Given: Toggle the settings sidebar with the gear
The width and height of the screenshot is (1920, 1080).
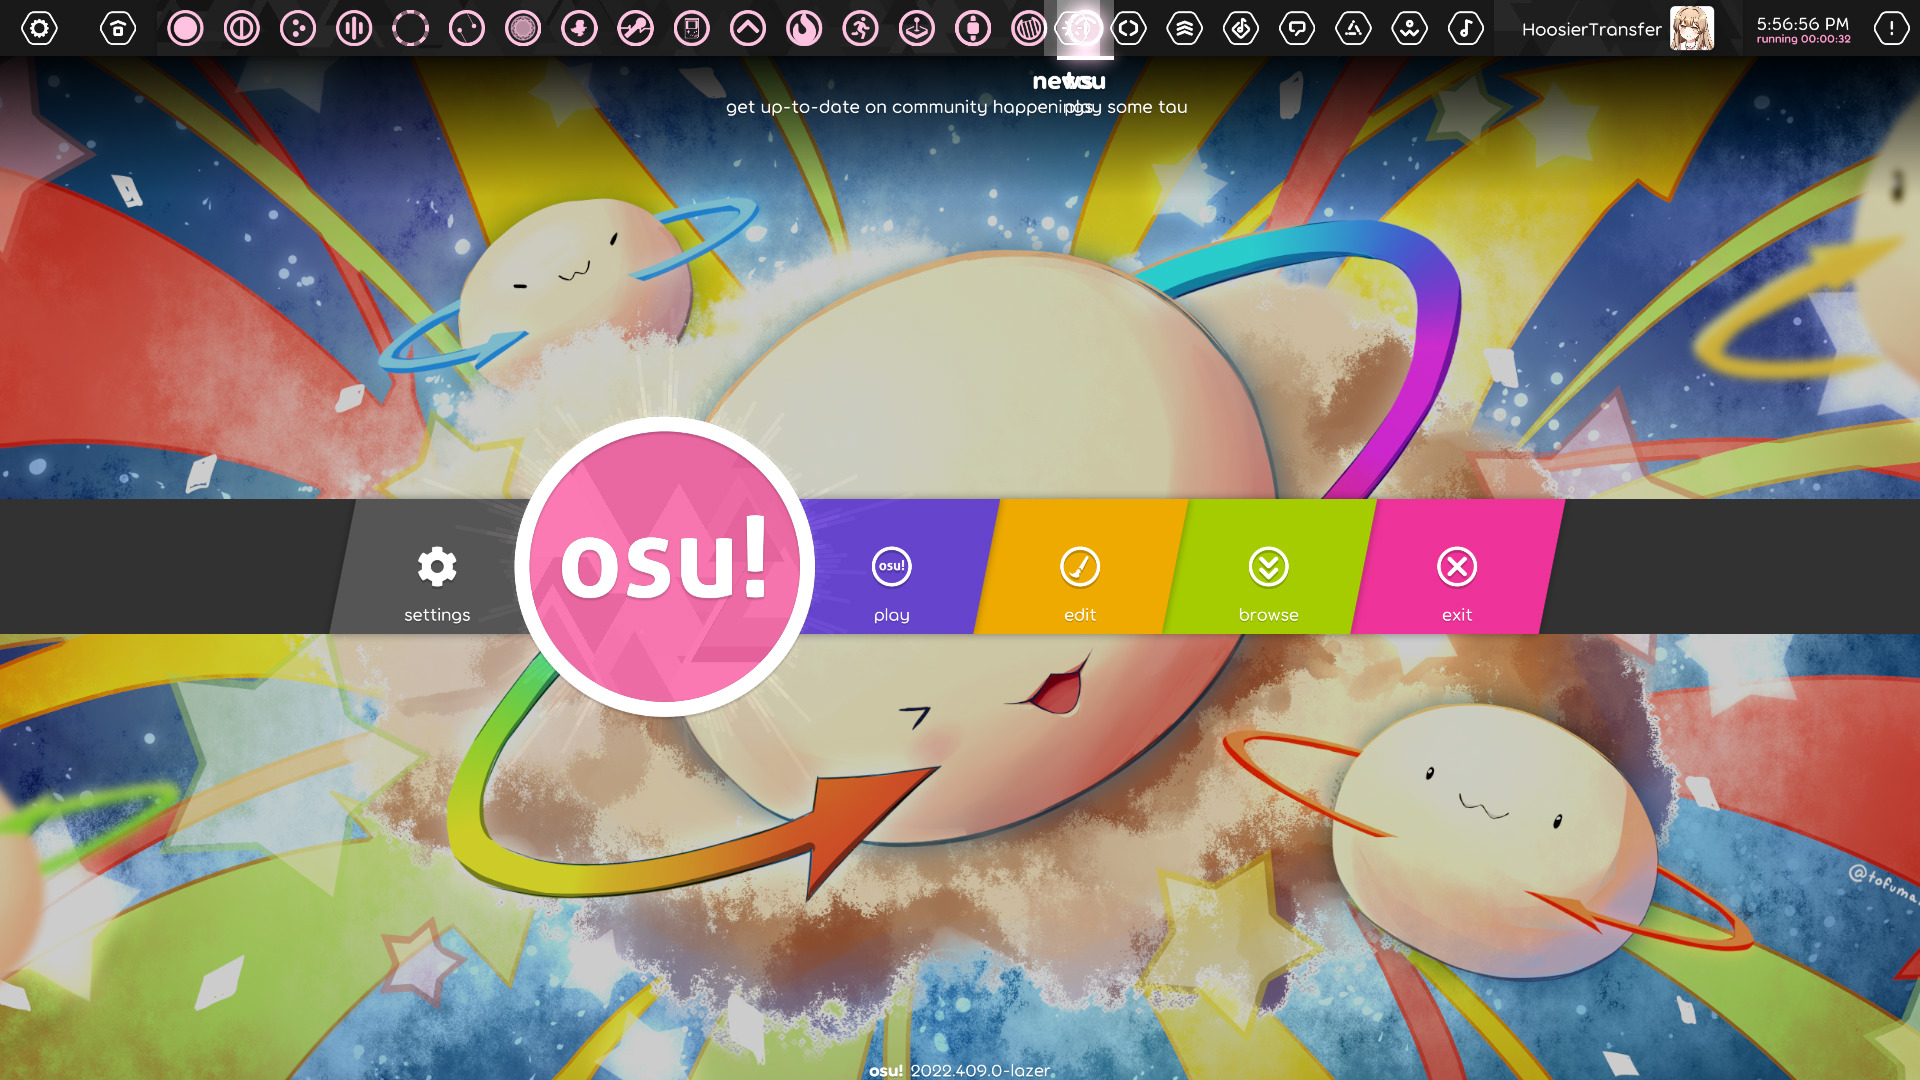Looking at the screenshot, I should (40, 28).
